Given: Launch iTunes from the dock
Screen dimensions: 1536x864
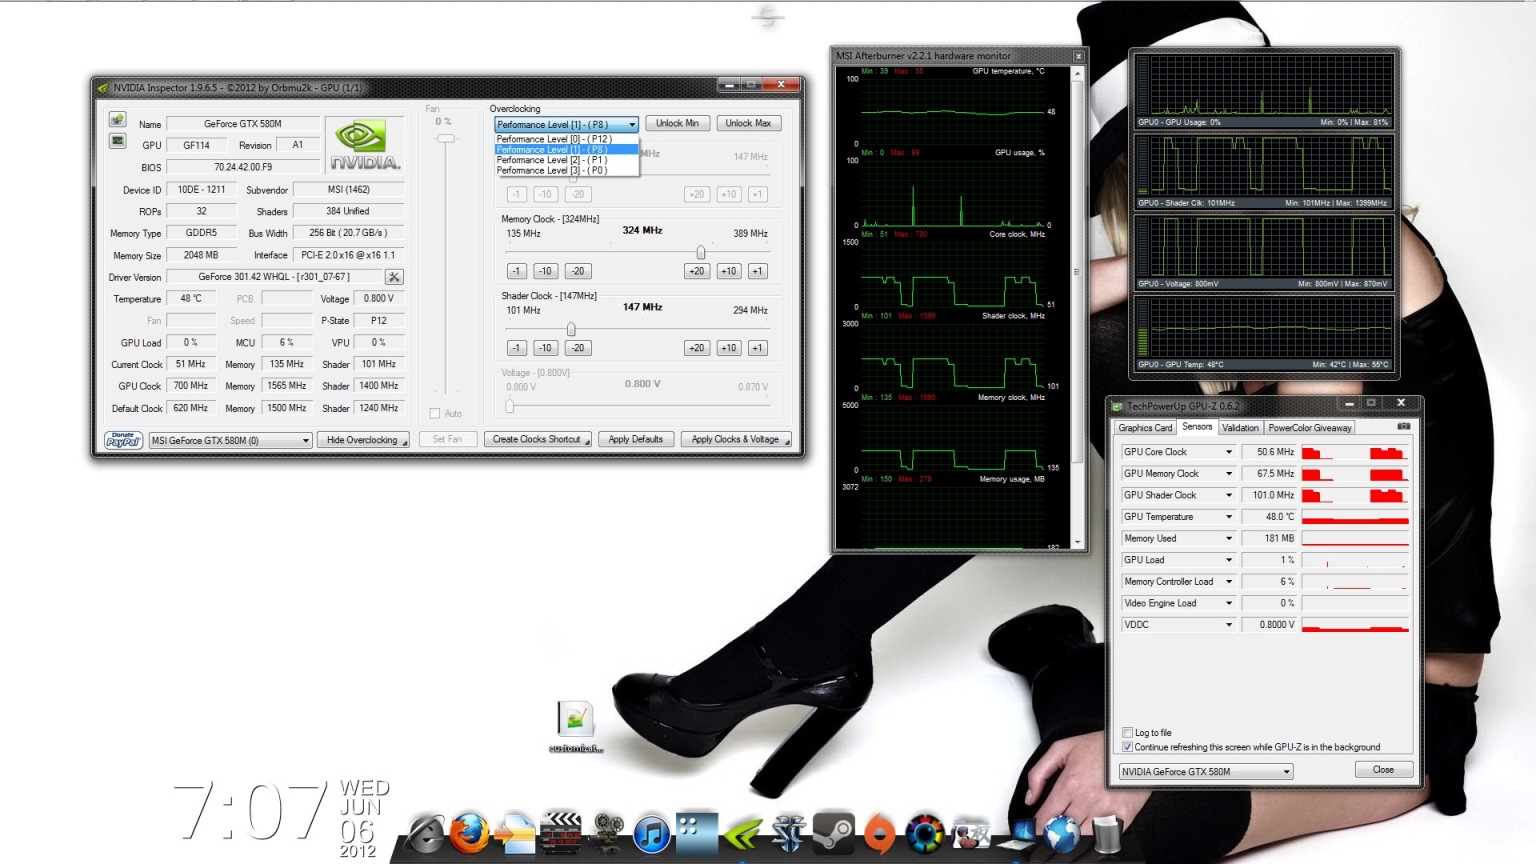Looking at the screenshot, I should 652,832.
